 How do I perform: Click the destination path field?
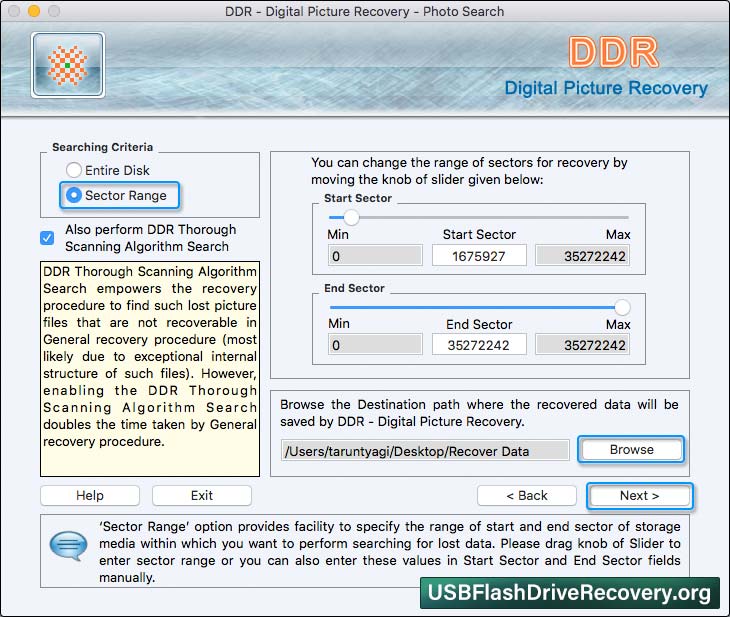(x=425, y=451)
